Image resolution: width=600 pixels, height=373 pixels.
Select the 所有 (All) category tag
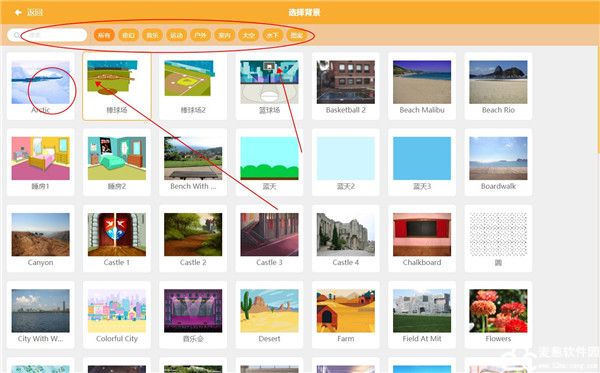[x=104, y=35]
